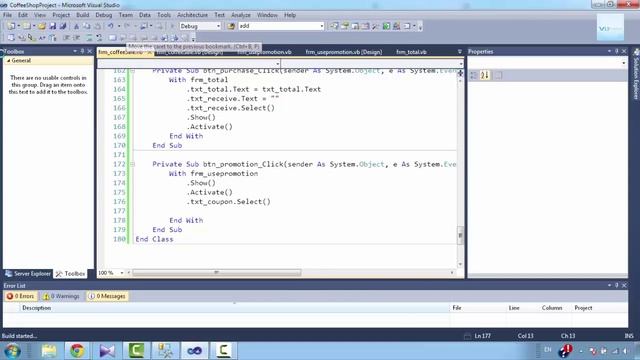Sort Error List by File column
The width and height of the screenshot is (640, 360).
tap(478, 308)
